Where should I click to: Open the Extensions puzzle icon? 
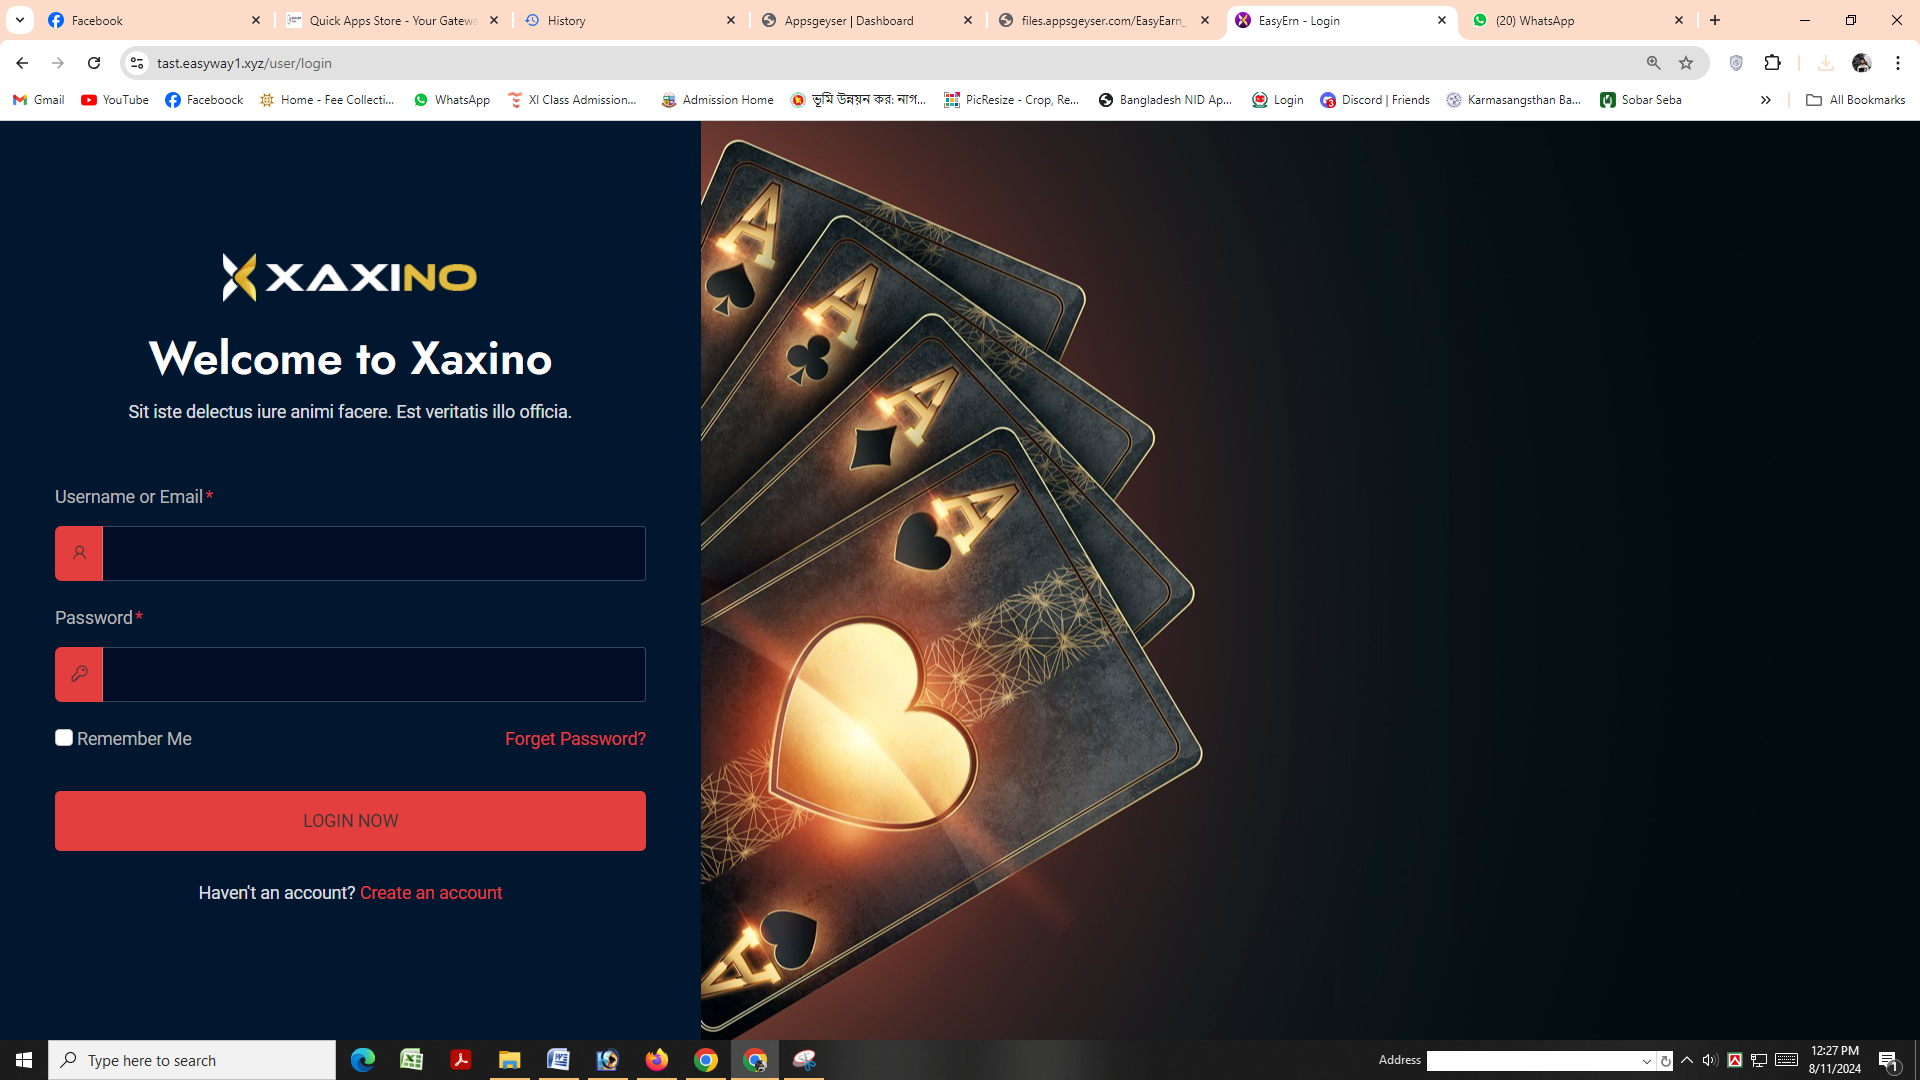1773,63
